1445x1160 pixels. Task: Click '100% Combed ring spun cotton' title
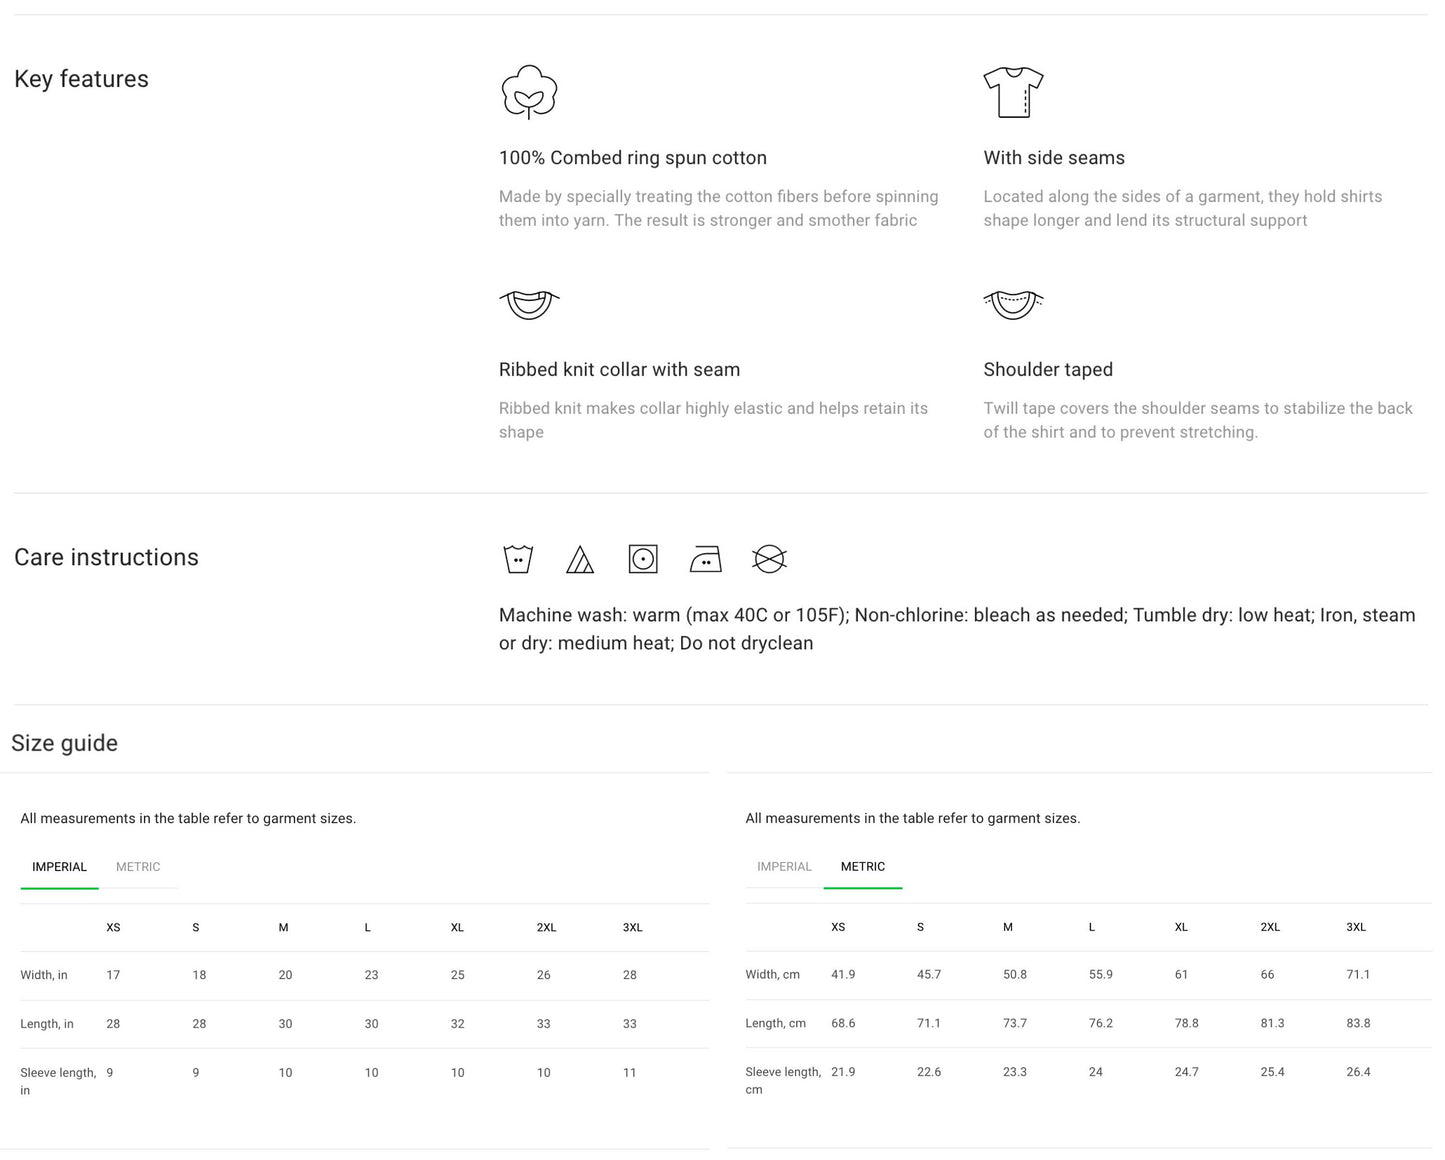click(x=632, y=158)
